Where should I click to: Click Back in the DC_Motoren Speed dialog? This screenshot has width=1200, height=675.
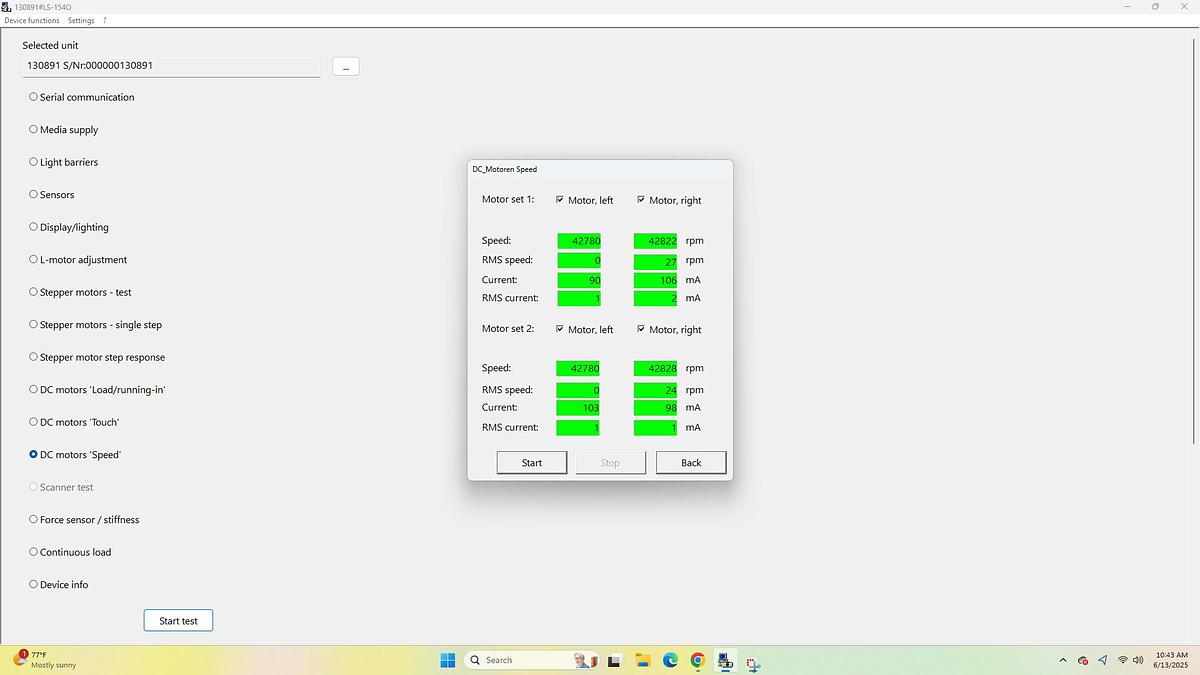[691, 462]
